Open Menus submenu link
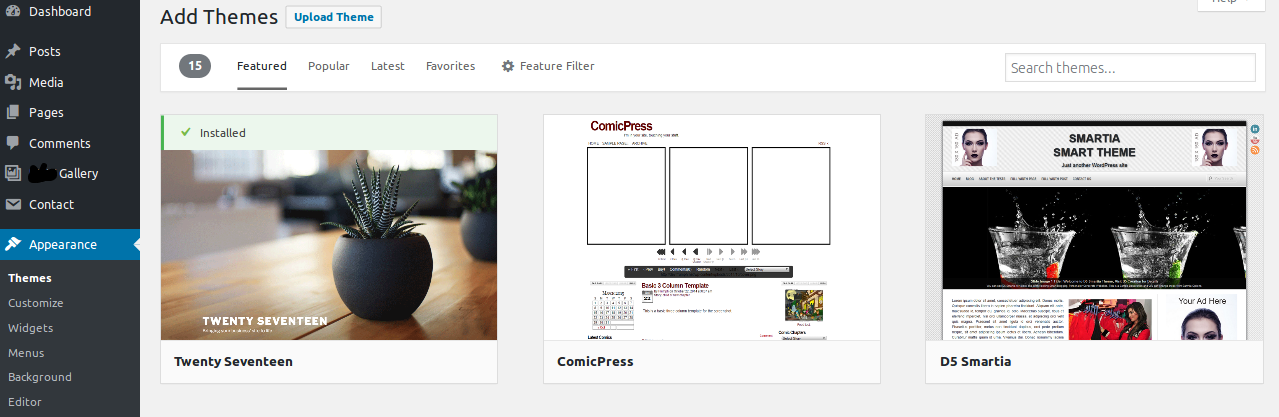This screenshot has height=417, width=1279. [26, 353]
